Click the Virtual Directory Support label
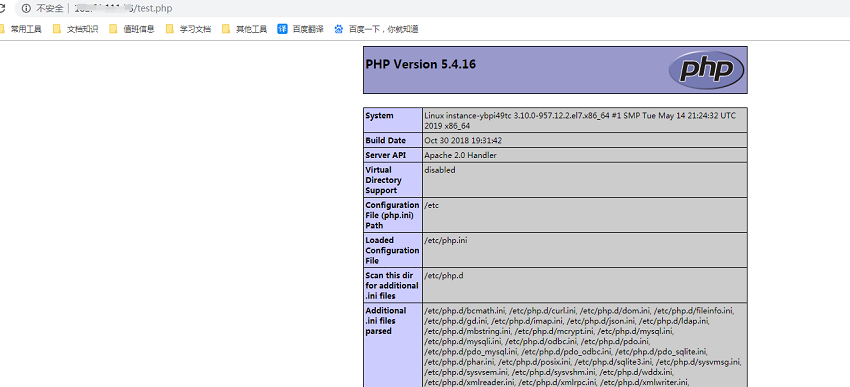 click(384, 180)
